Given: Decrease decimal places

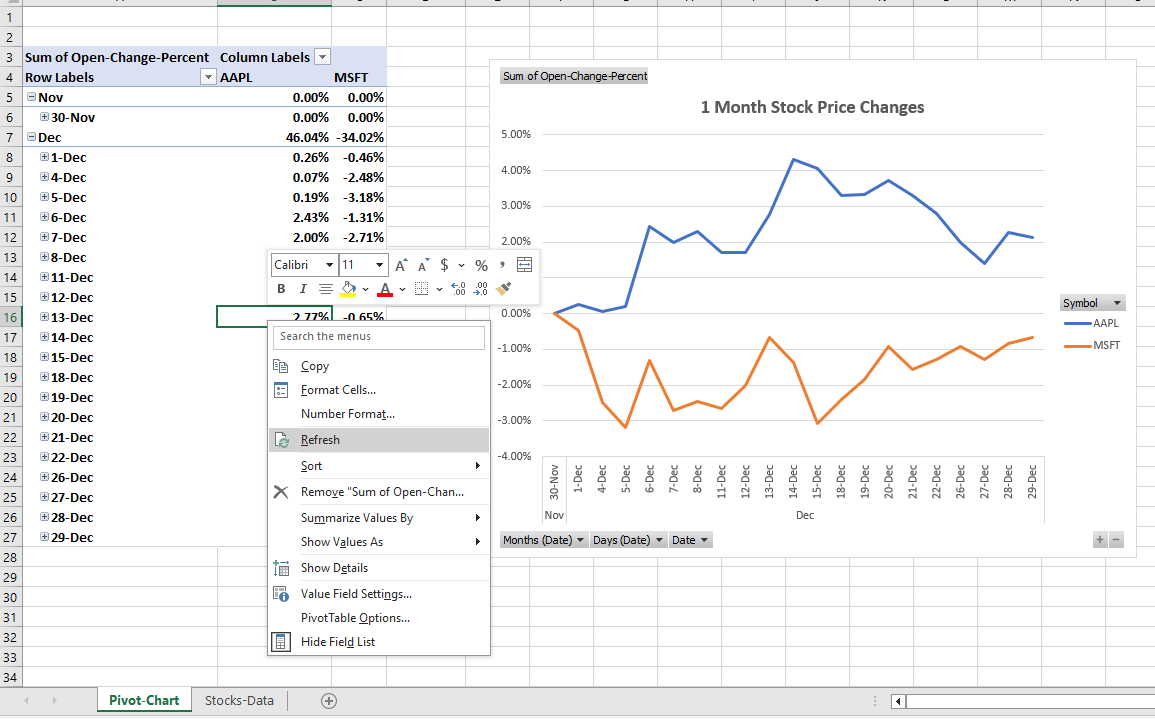Looking at the screenshot, I should pyautogui.click(x=481, y=289).
